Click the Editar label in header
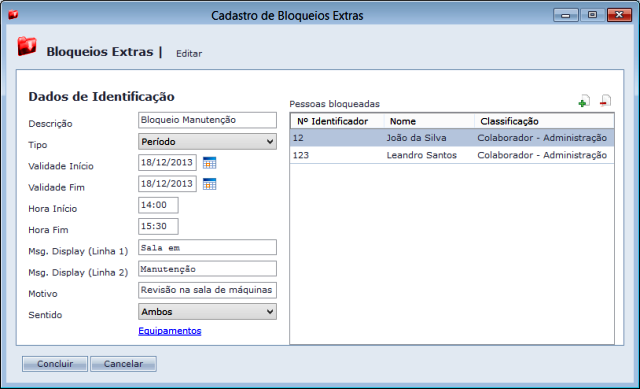640x389 pixels. 189,53
